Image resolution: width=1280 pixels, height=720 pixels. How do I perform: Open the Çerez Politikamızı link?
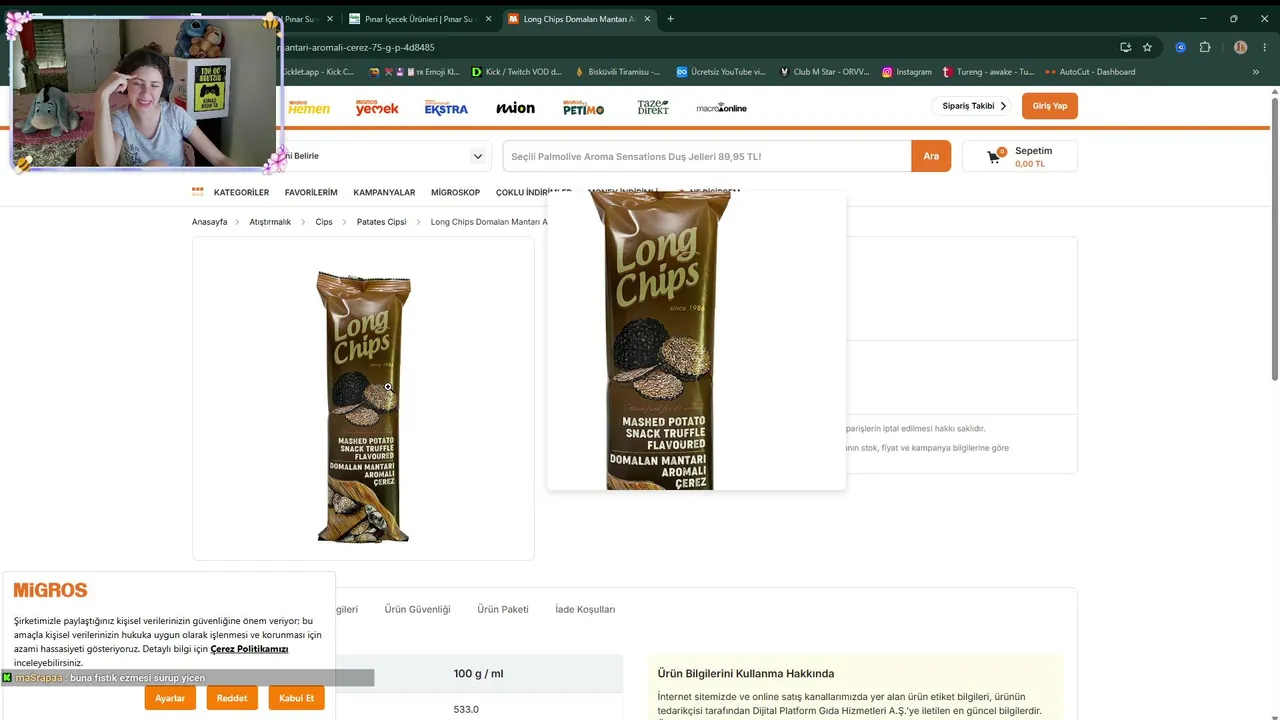249,649
